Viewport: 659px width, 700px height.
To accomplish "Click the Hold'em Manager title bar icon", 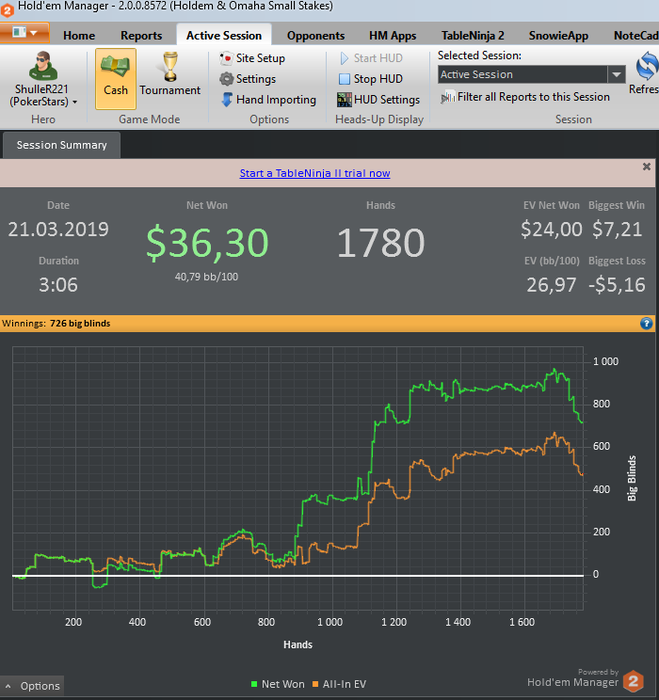I will pos(6,9).
